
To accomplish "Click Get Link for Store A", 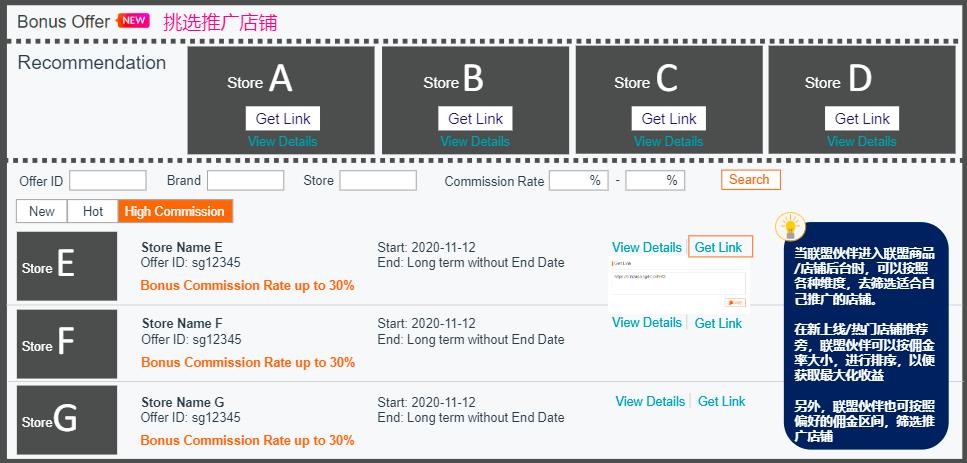I will click(283, 118).
